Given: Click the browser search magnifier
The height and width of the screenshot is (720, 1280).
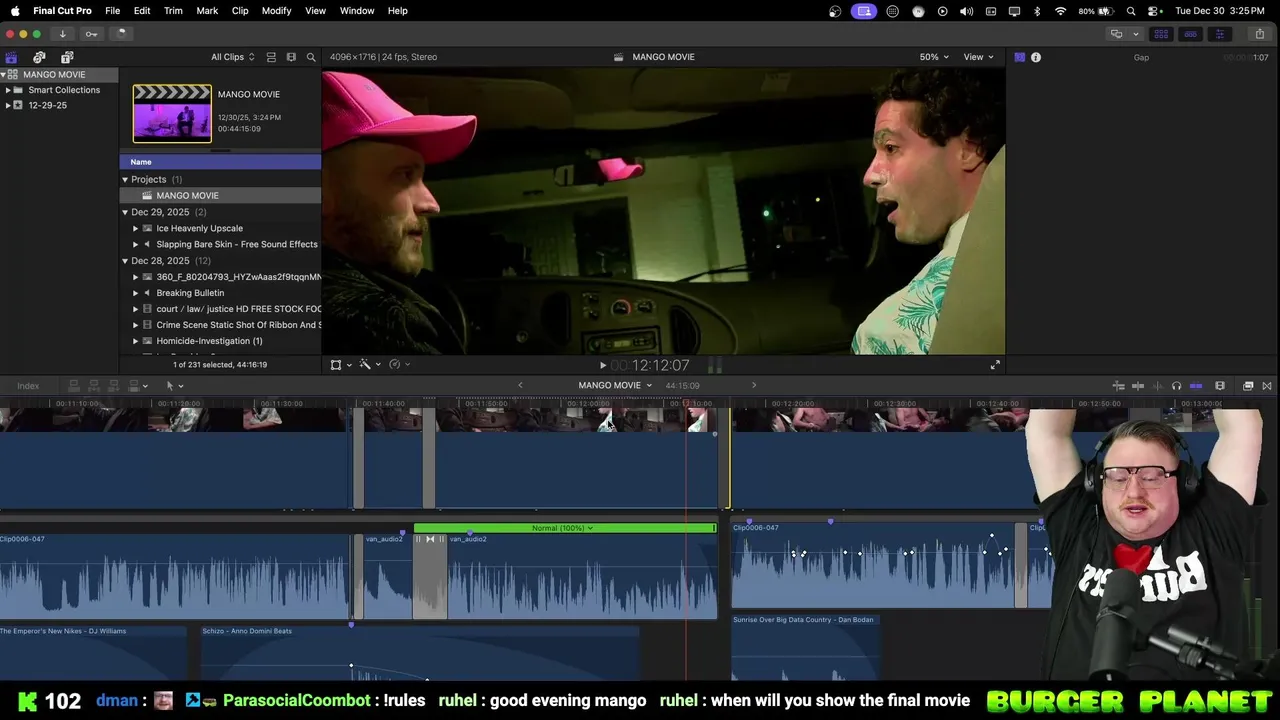Looking at the screenshot, I should (x=311, y=57).
